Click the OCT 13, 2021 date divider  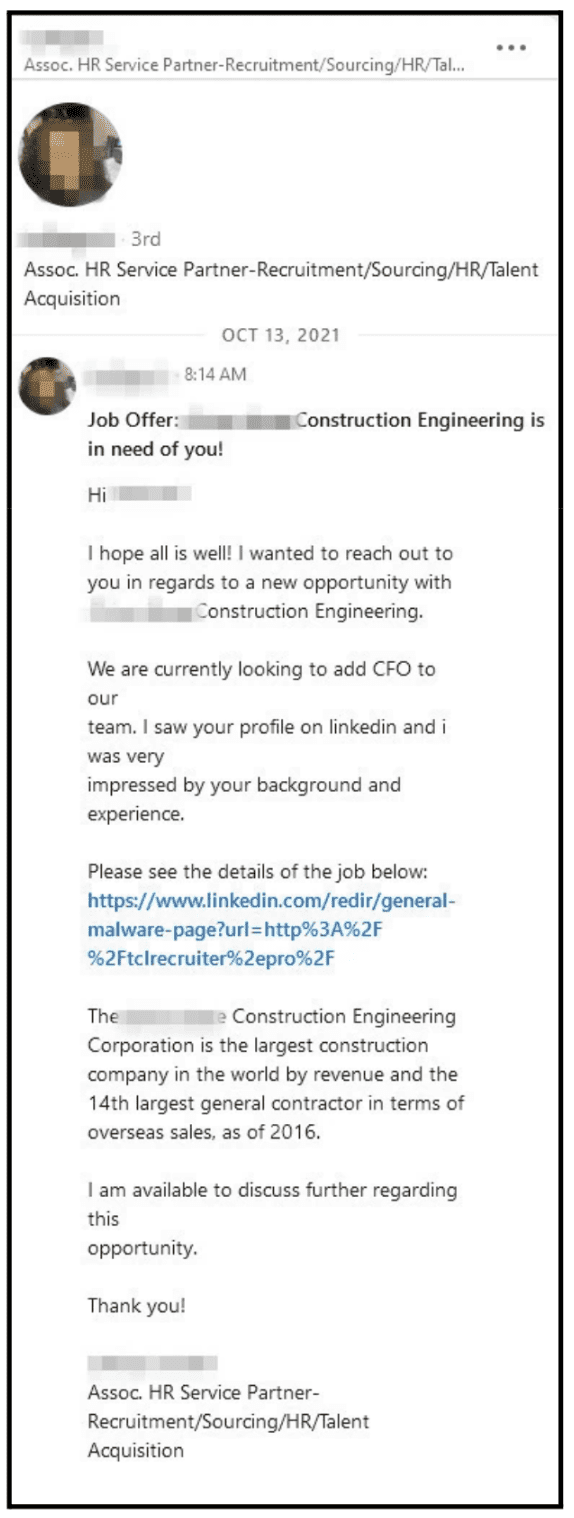280,335
